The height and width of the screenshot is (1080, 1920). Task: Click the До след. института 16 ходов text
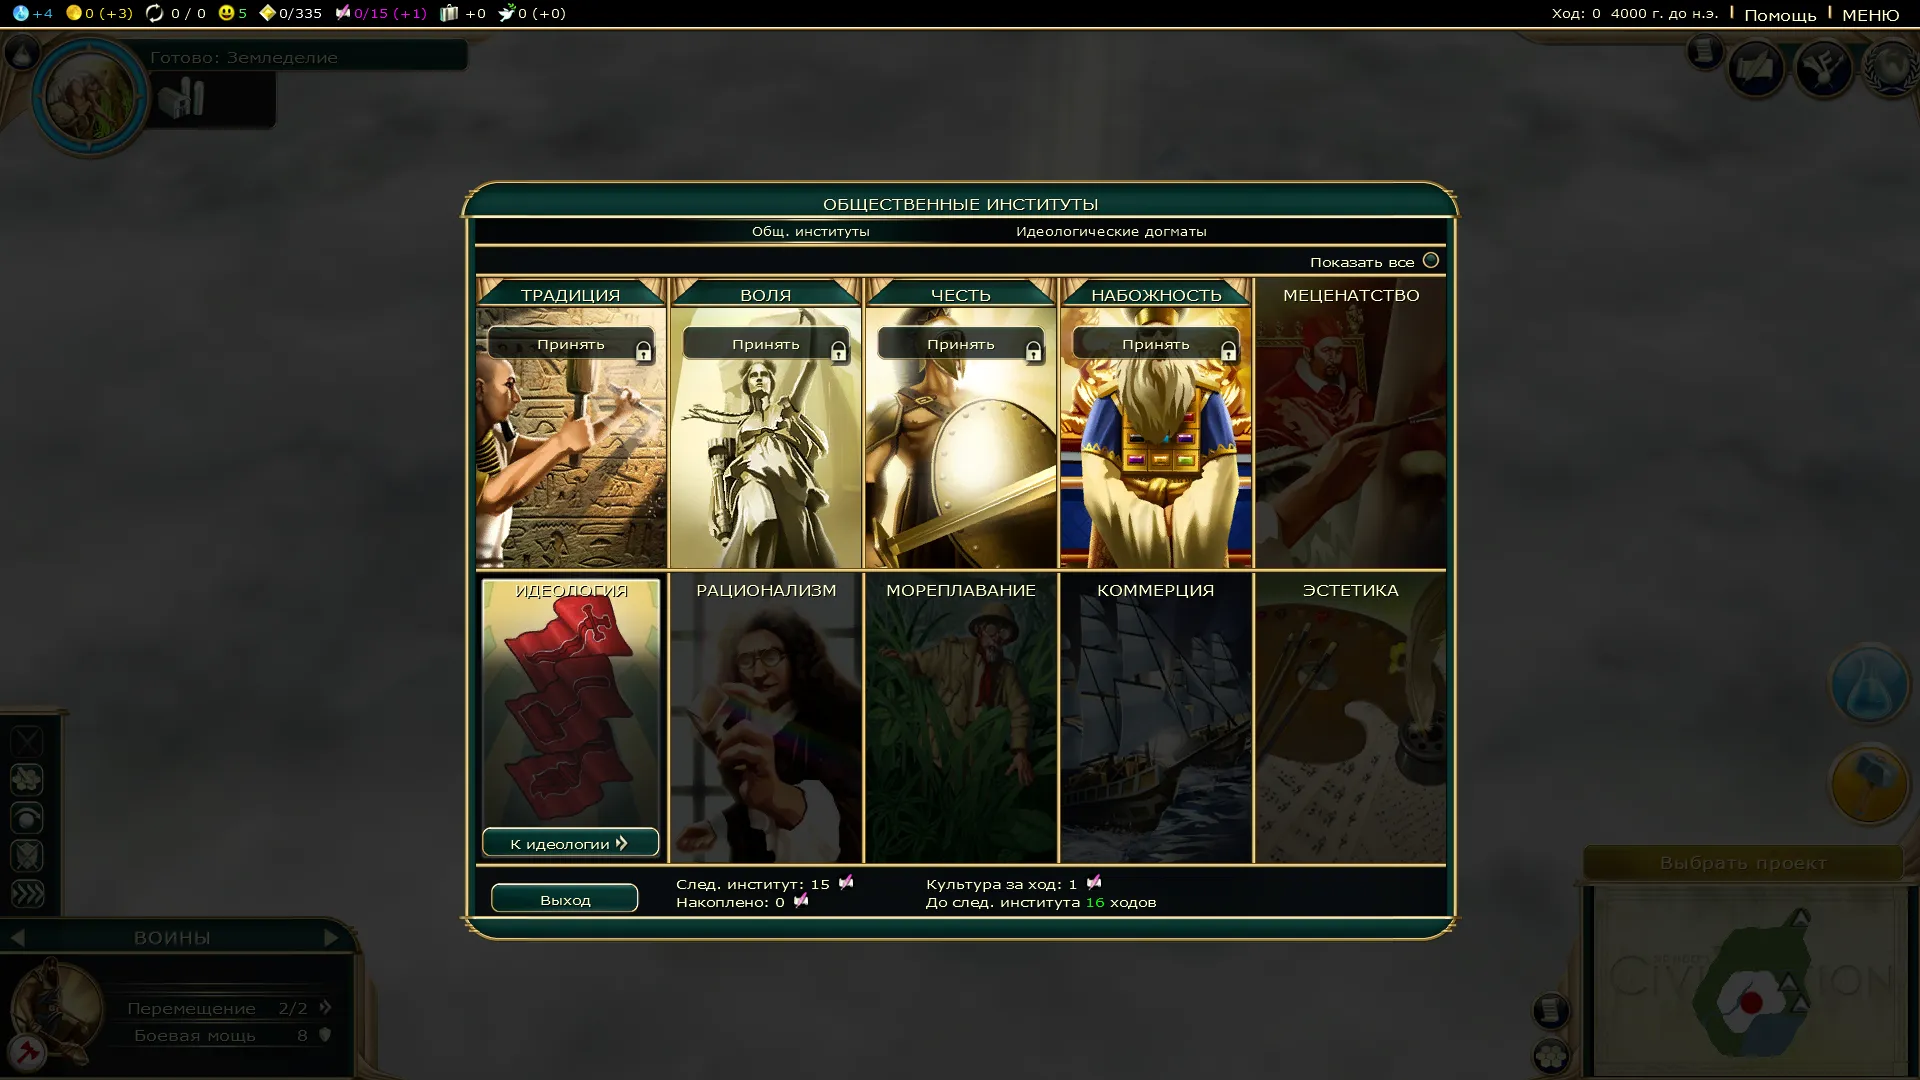pyautogui.click(x=1040, y=902)
